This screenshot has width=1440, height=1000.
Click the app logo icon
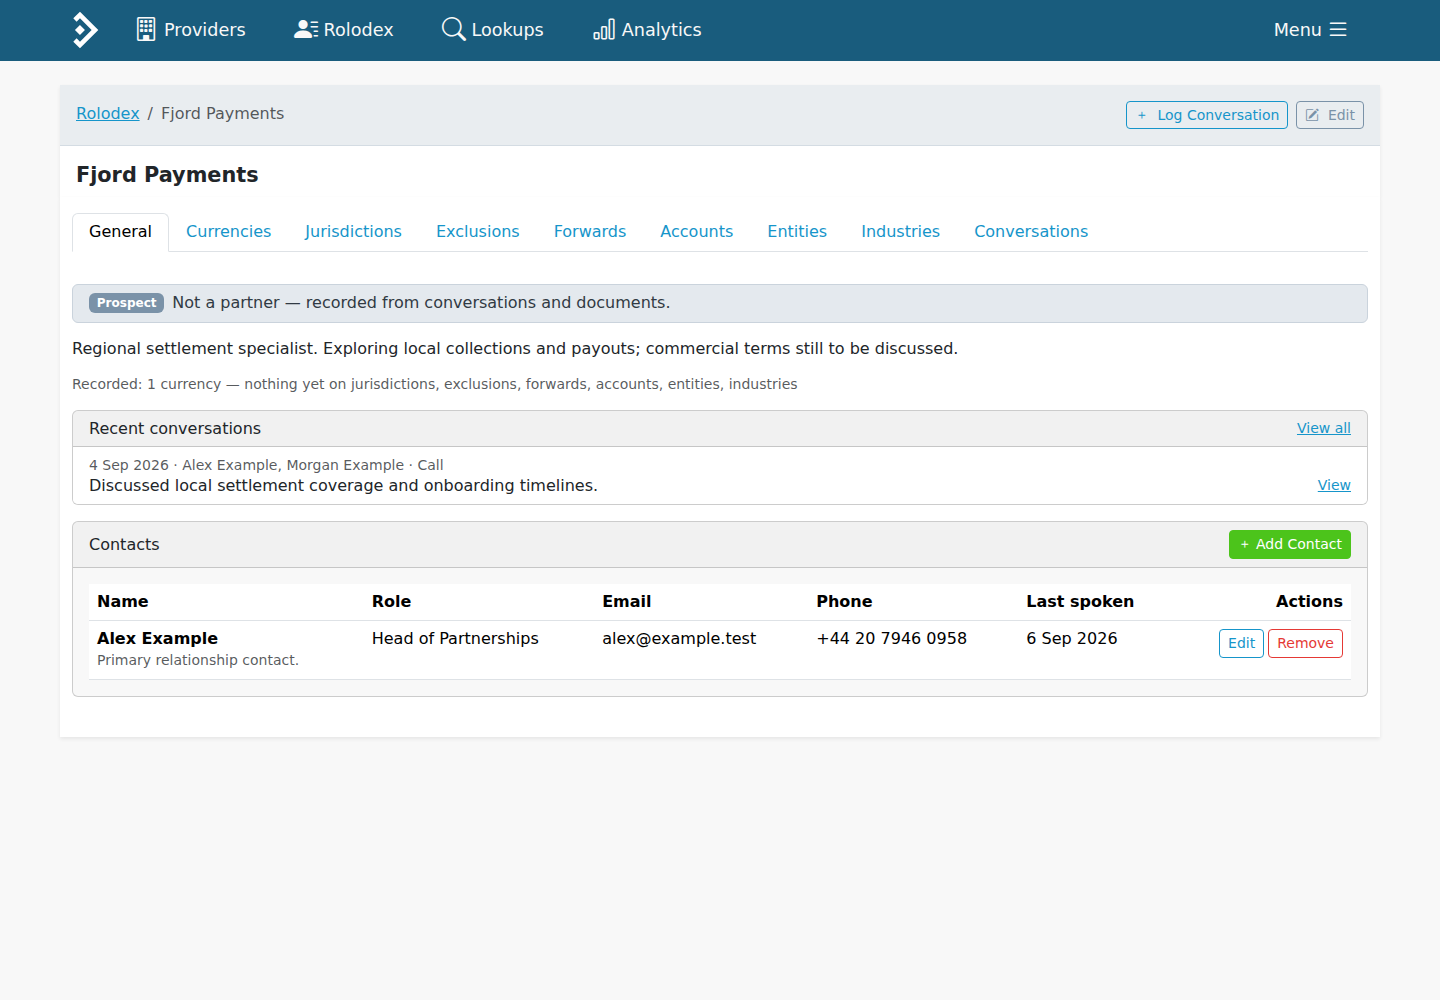point(86,30)
